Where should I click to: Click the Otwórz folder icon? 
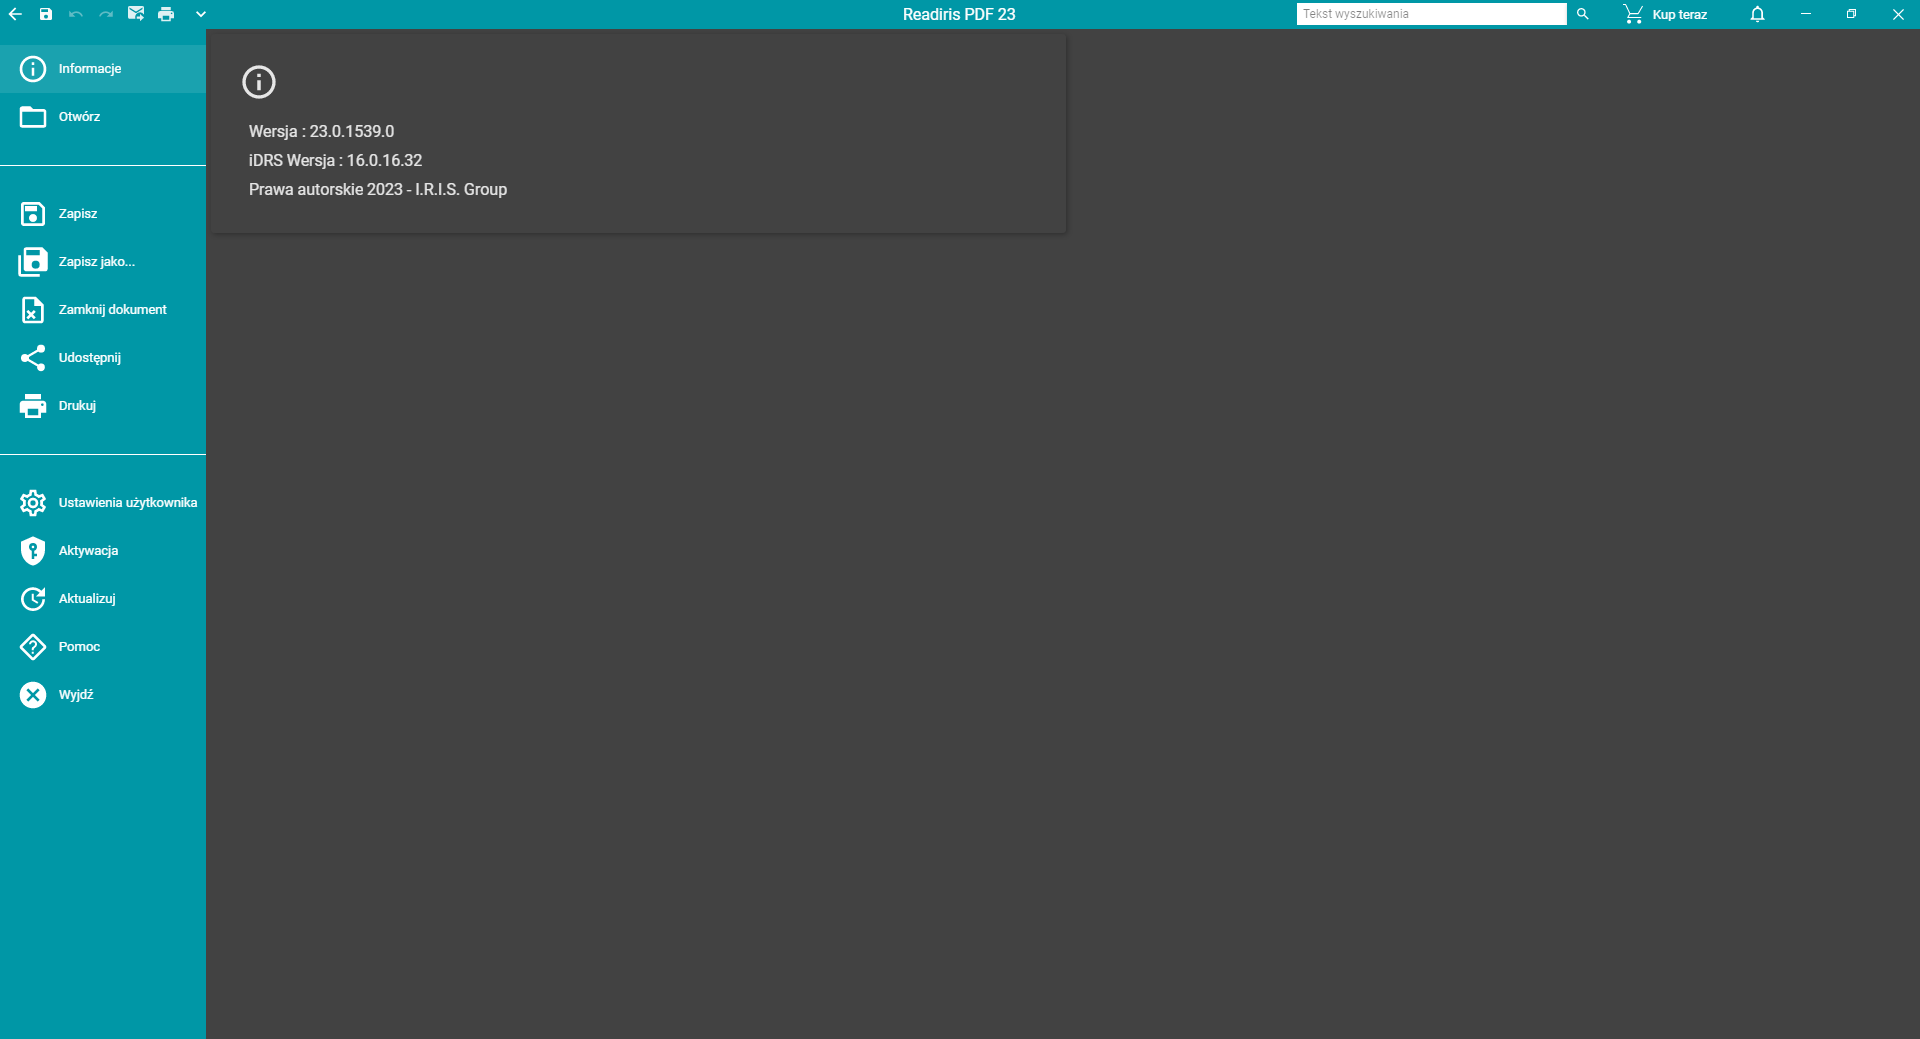(33, 117)
